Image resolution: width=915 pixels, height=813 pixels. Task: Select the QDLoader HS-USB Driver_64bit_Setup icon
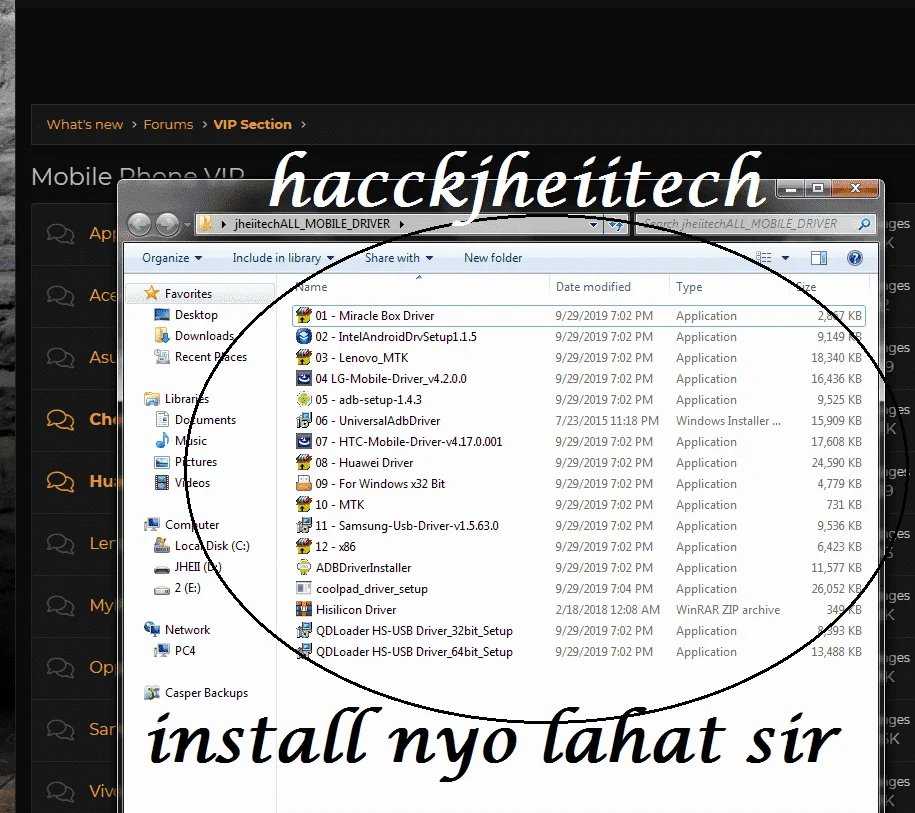click(x=303, y=651)
